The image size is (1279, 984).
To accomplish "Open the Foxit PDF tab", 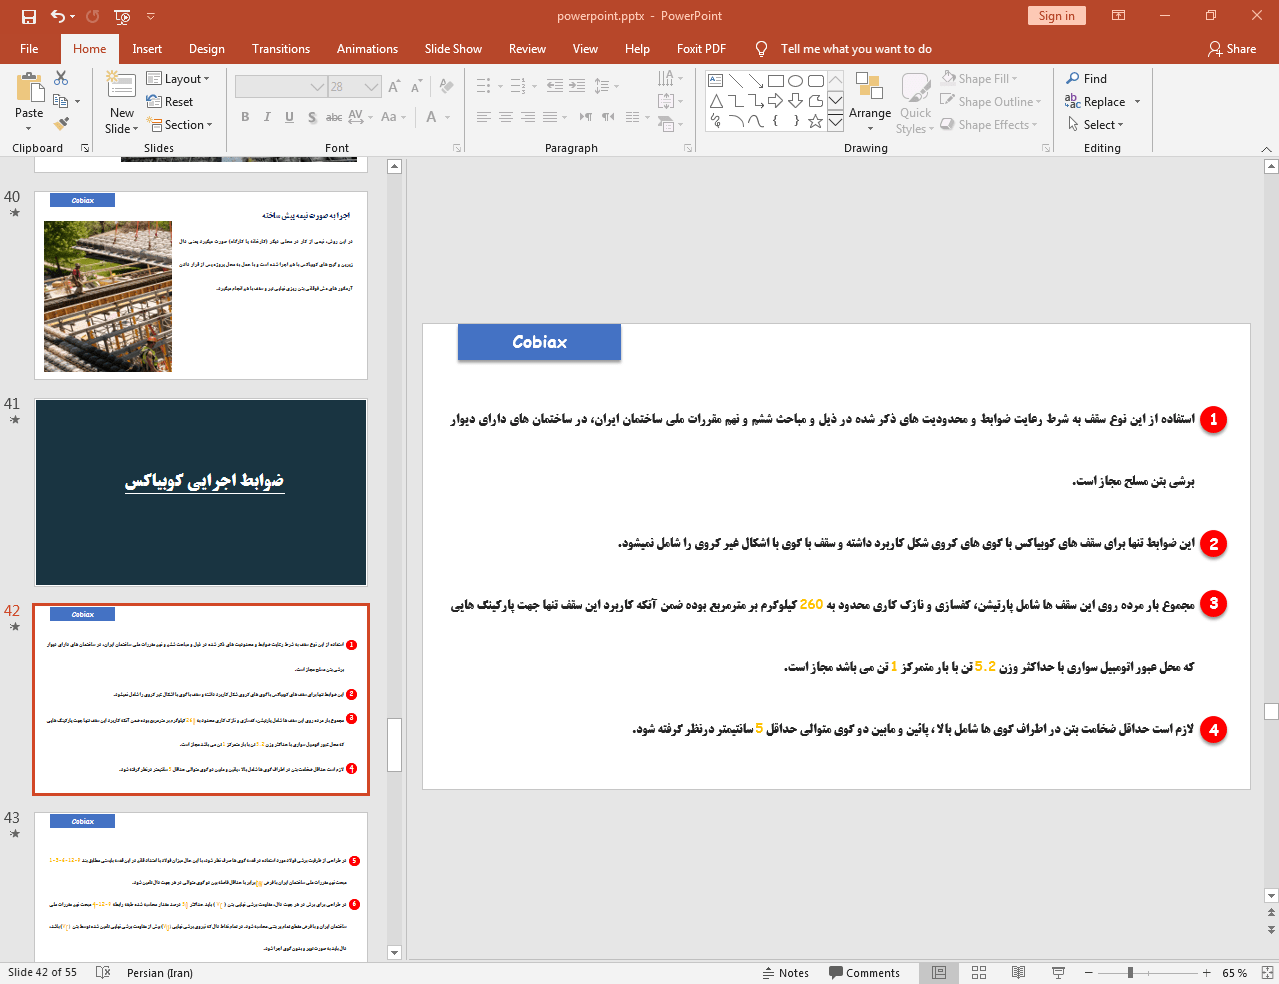I will click(x=701, y=49).
